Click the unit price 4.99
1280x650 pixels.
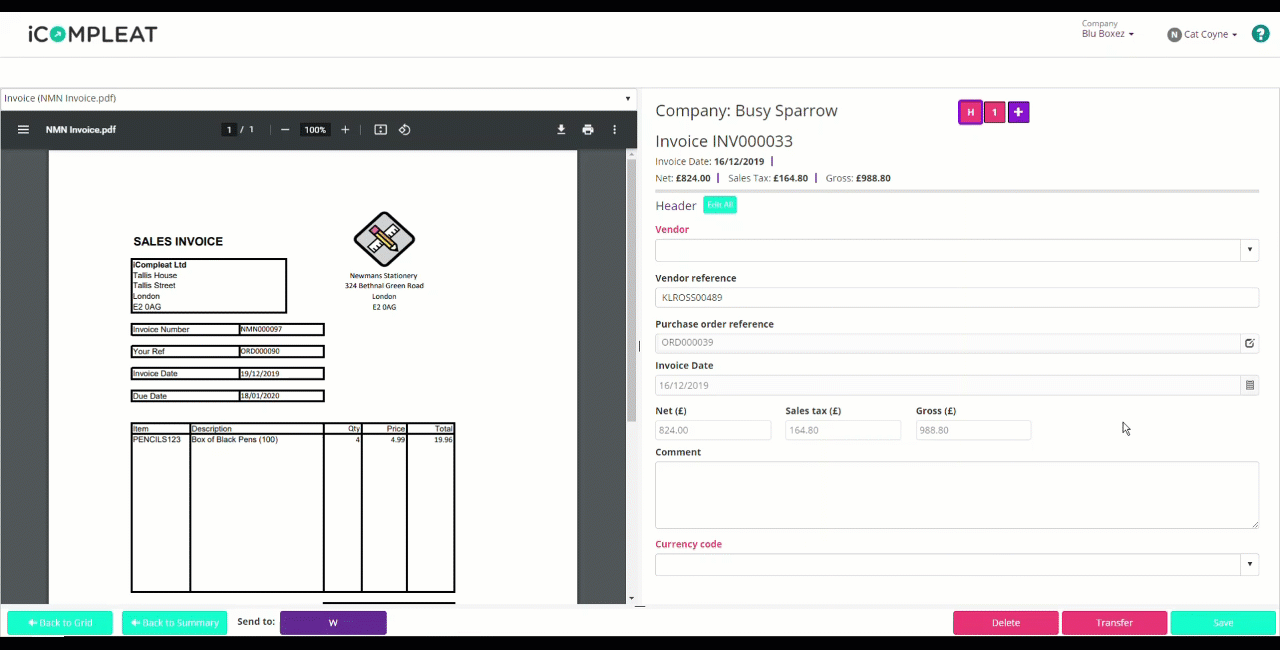(x=397, y=440)
